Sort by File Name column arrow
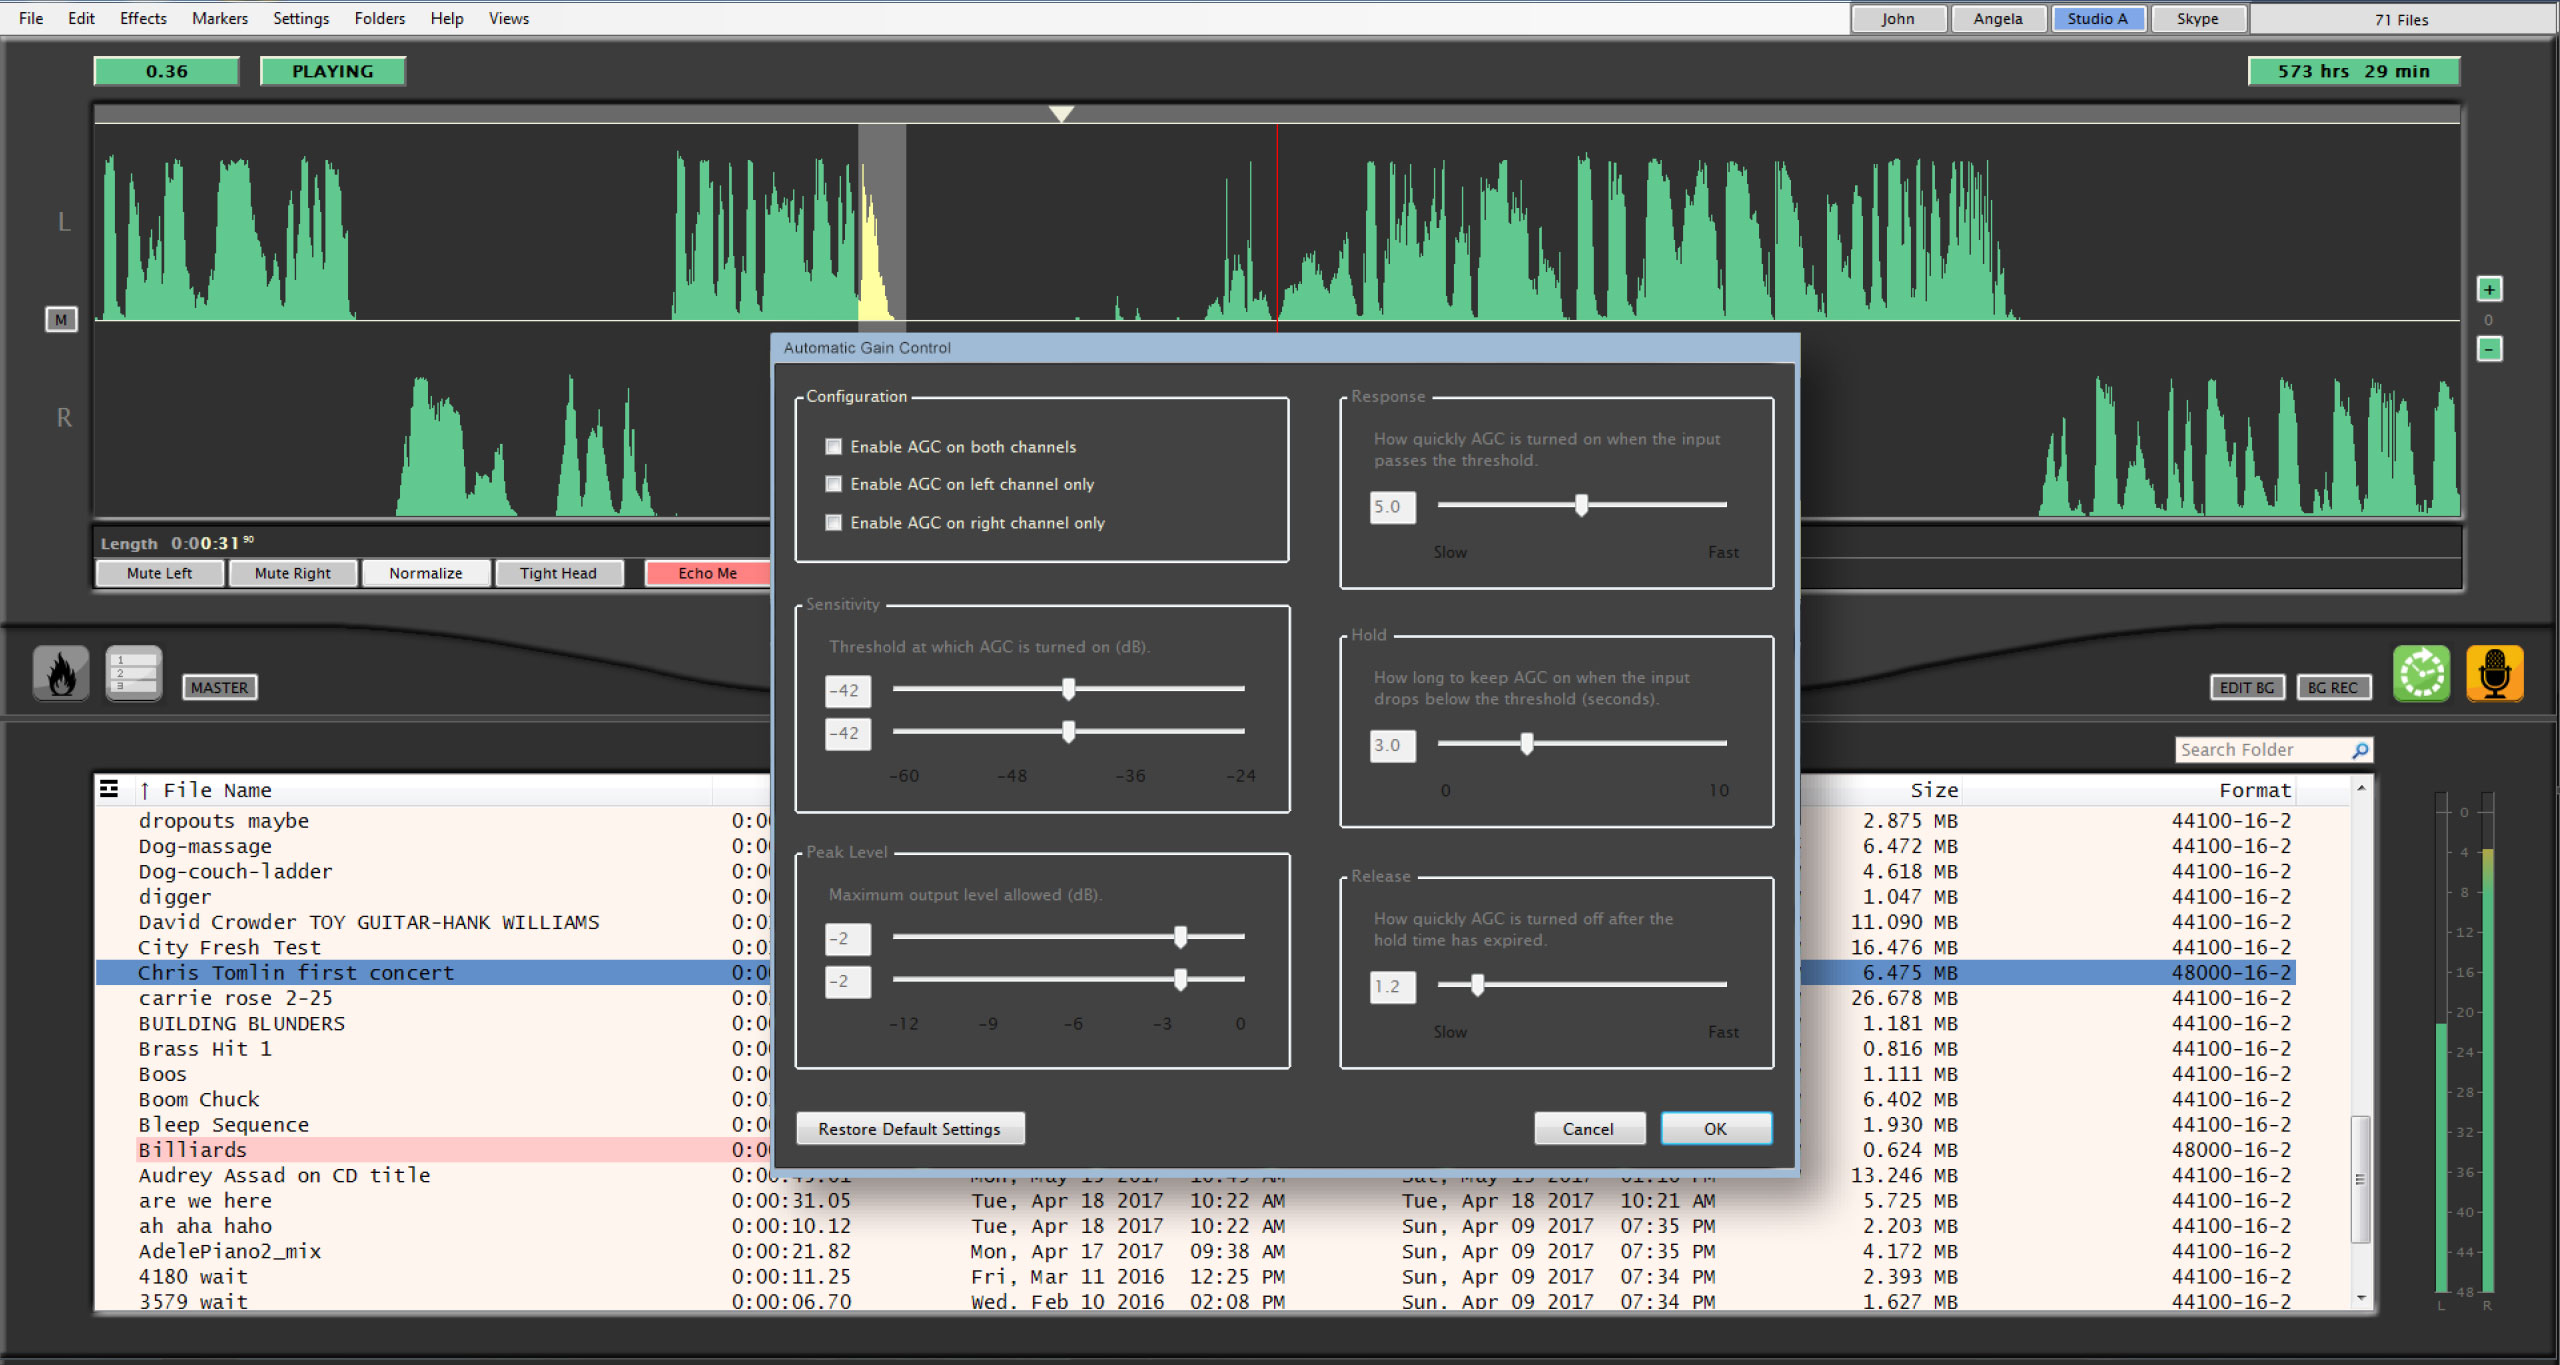2560x1365 pixels. 145,791
